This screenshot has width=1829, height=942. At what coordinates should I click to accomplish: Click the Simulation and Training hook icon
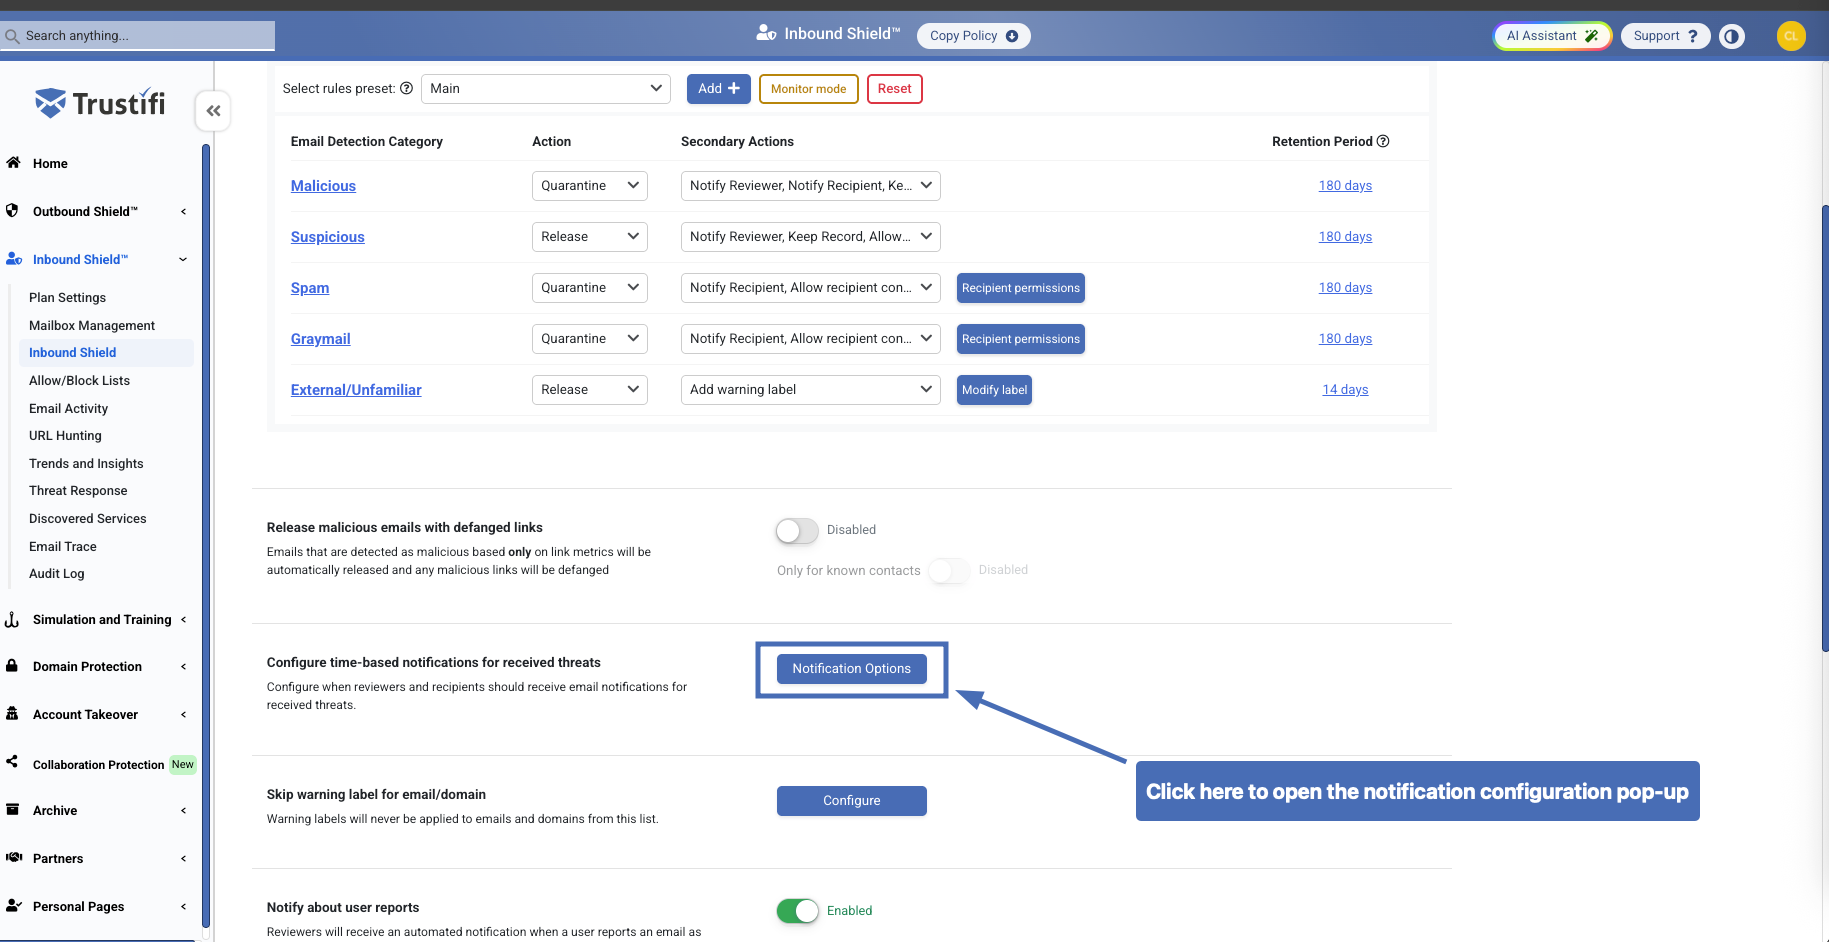[12, 620]
